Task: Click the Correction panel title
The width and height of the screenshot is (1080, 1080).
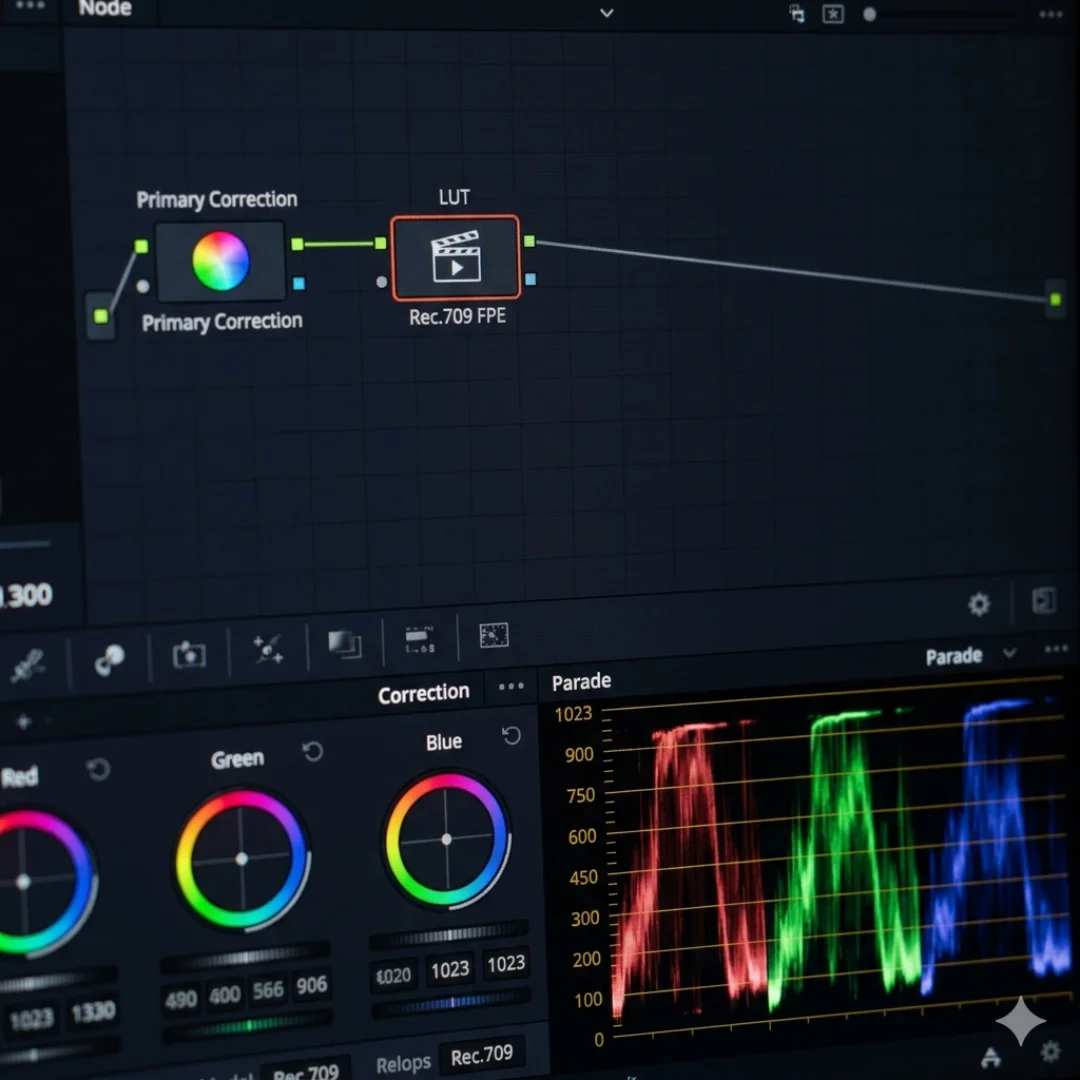Action: (x=424, y=694)
